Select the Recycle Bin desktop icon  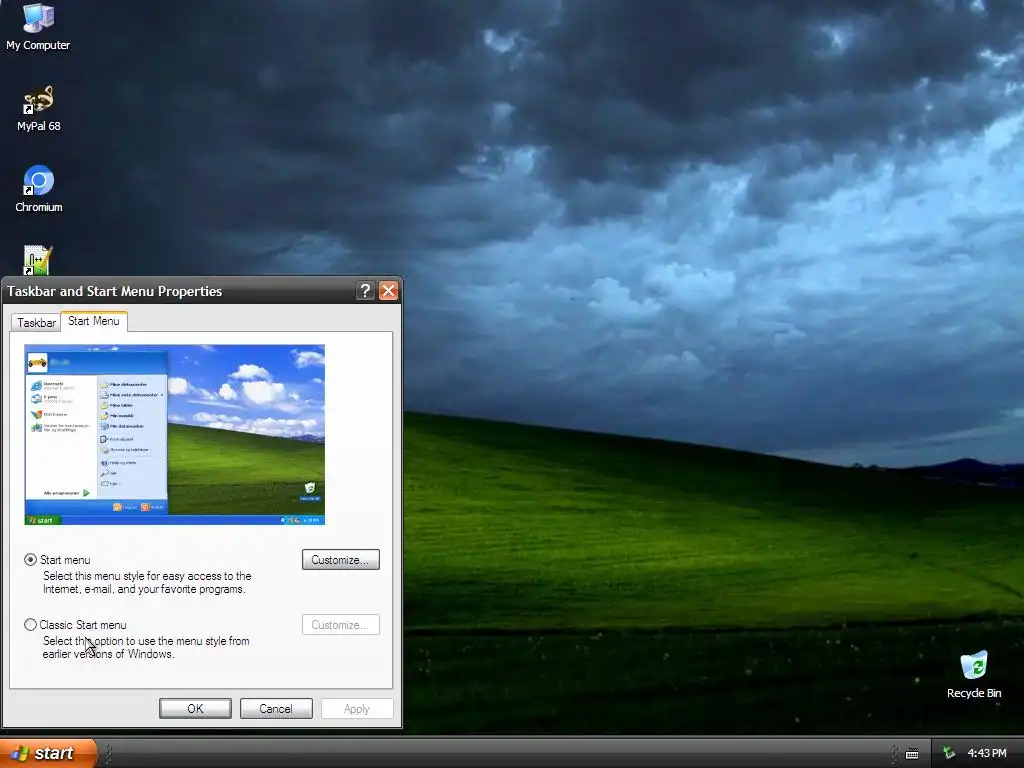point(974,675)
